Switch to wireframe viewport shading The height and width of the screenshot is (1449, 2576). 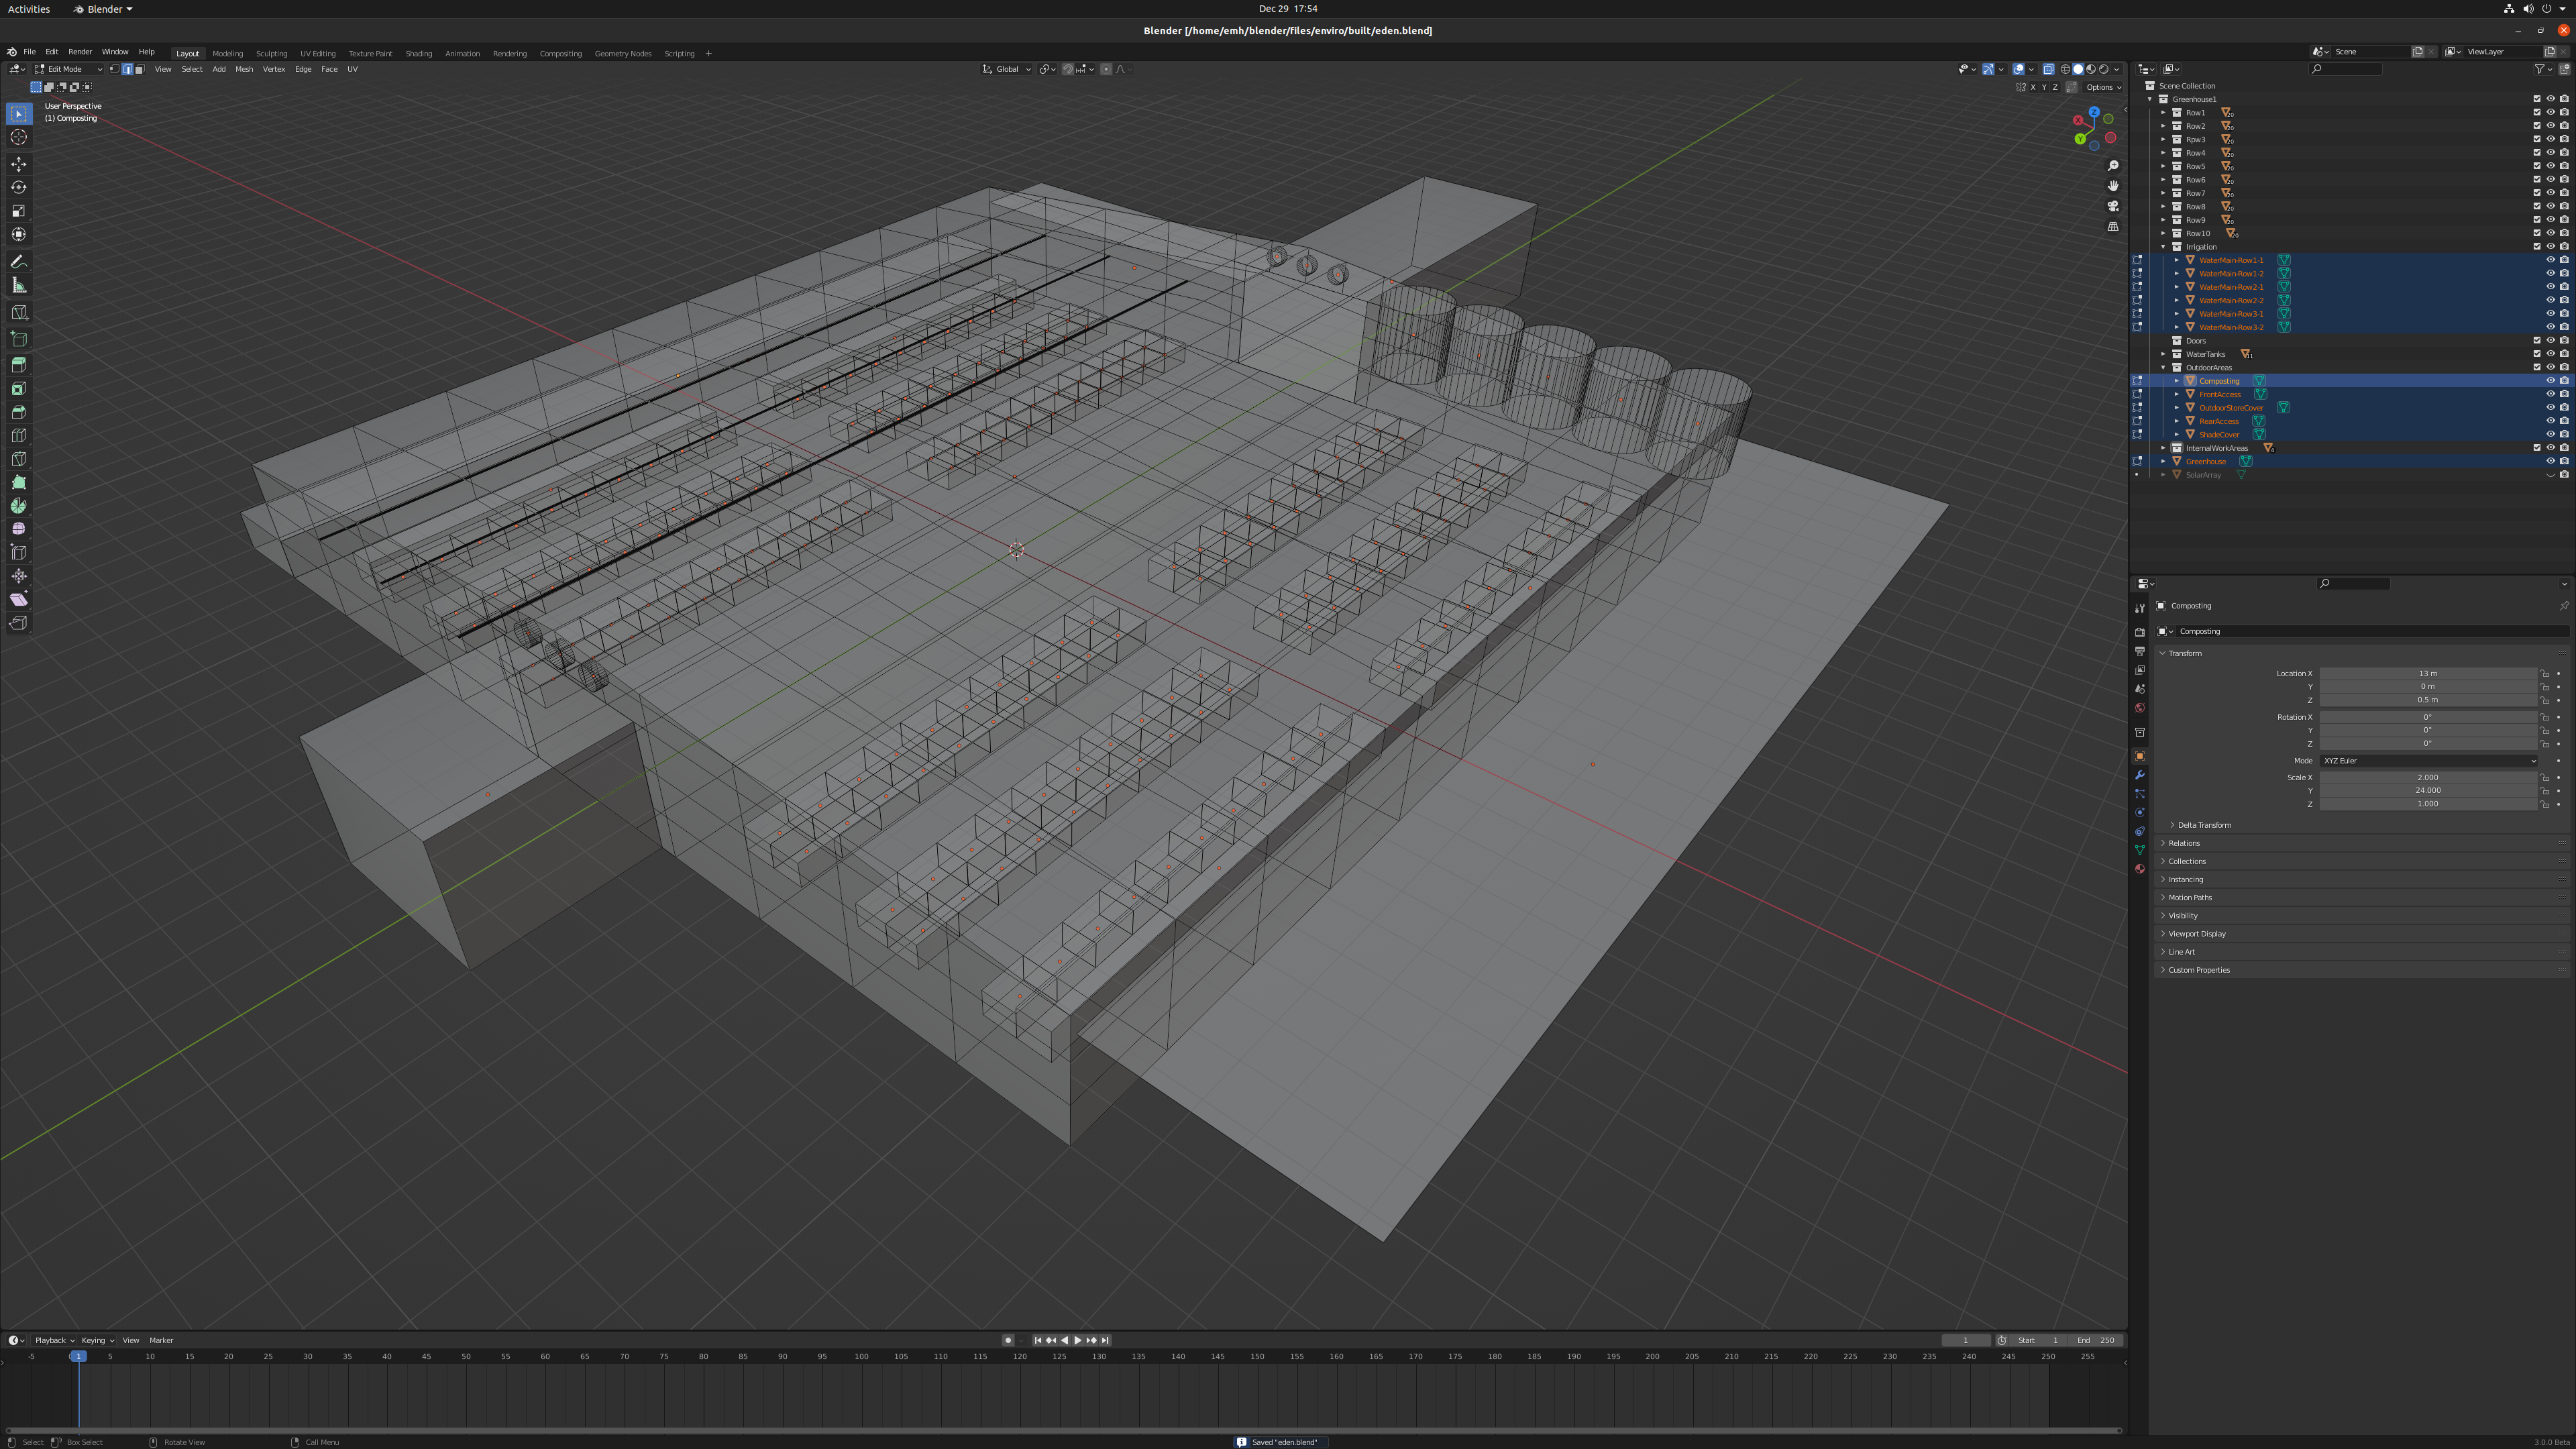click(x=2065, y=69)
